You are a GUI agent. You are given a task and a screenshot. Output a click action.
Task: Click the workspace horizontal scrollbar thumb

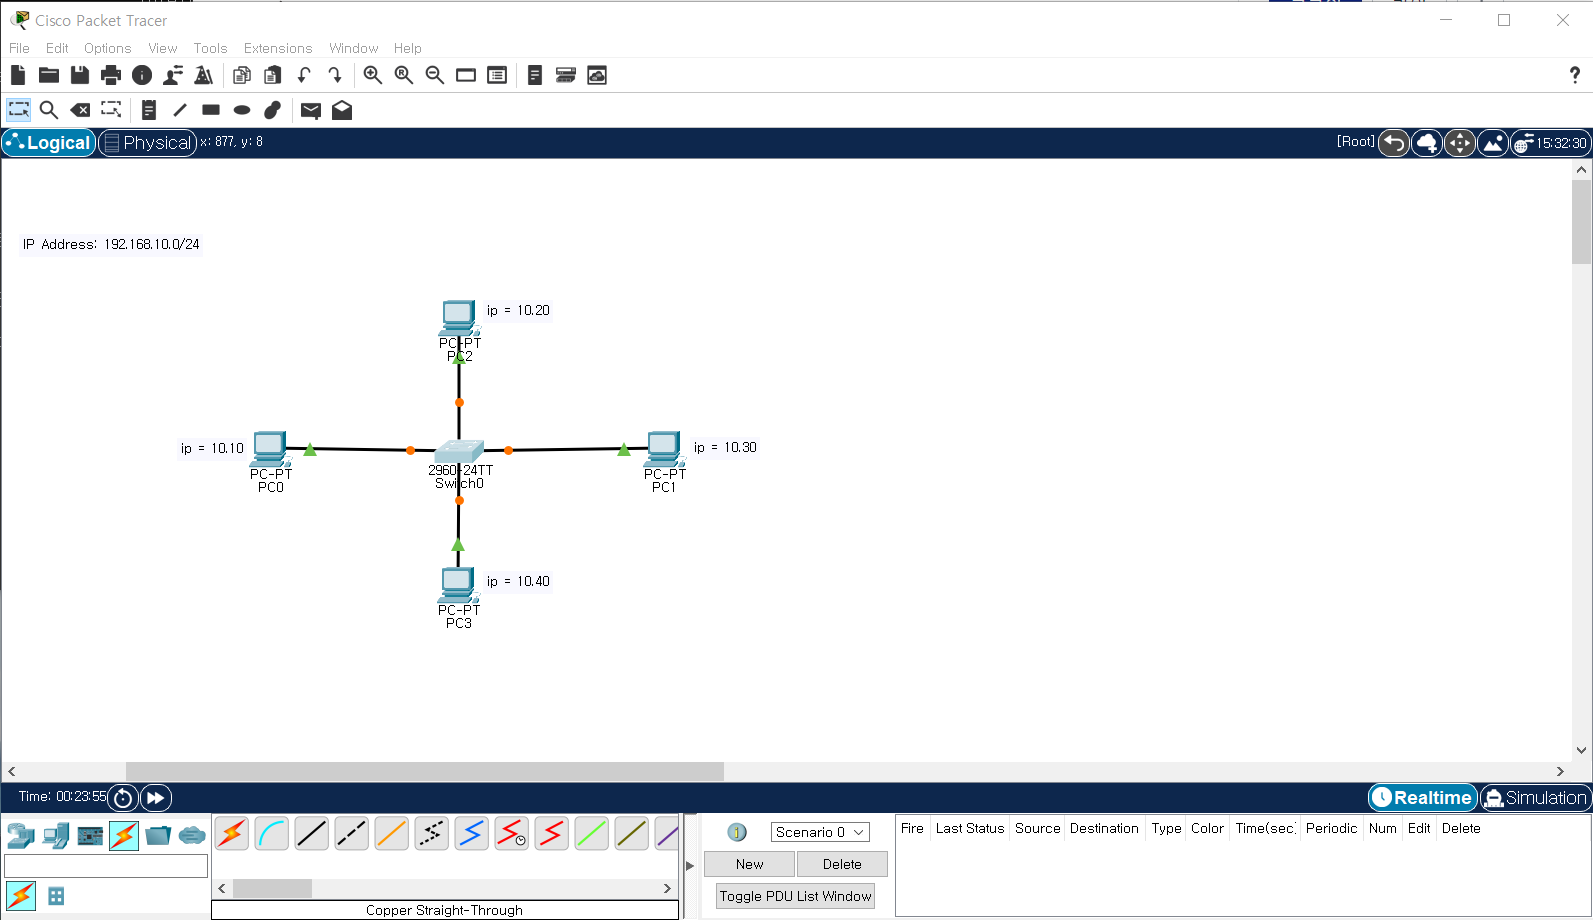pos(424,771)
